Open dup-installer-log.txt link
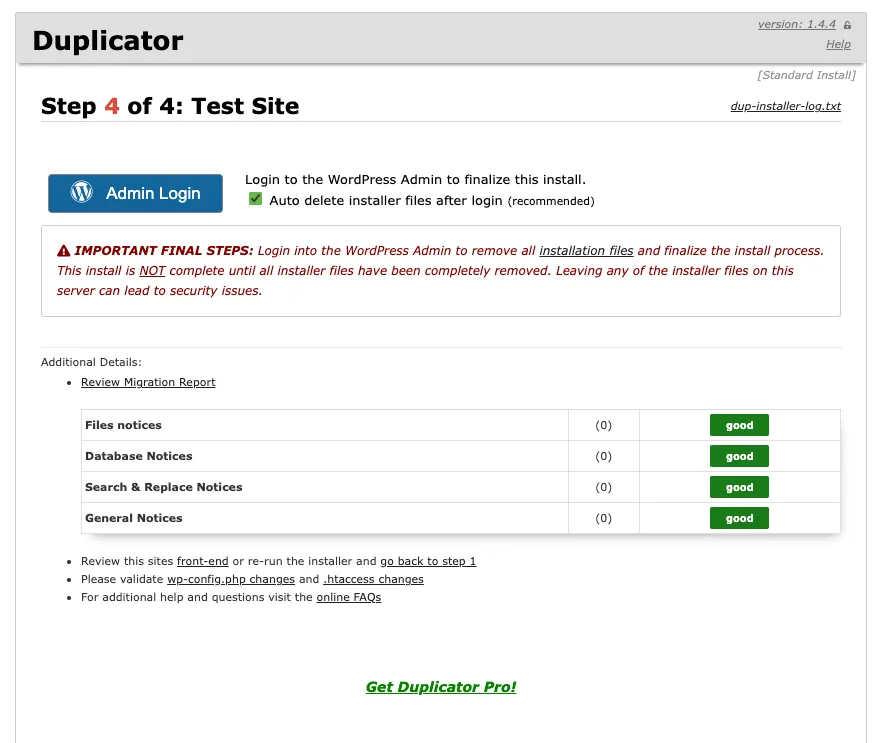This screenshot has width=879, height=743. click(x=785, y=106)
